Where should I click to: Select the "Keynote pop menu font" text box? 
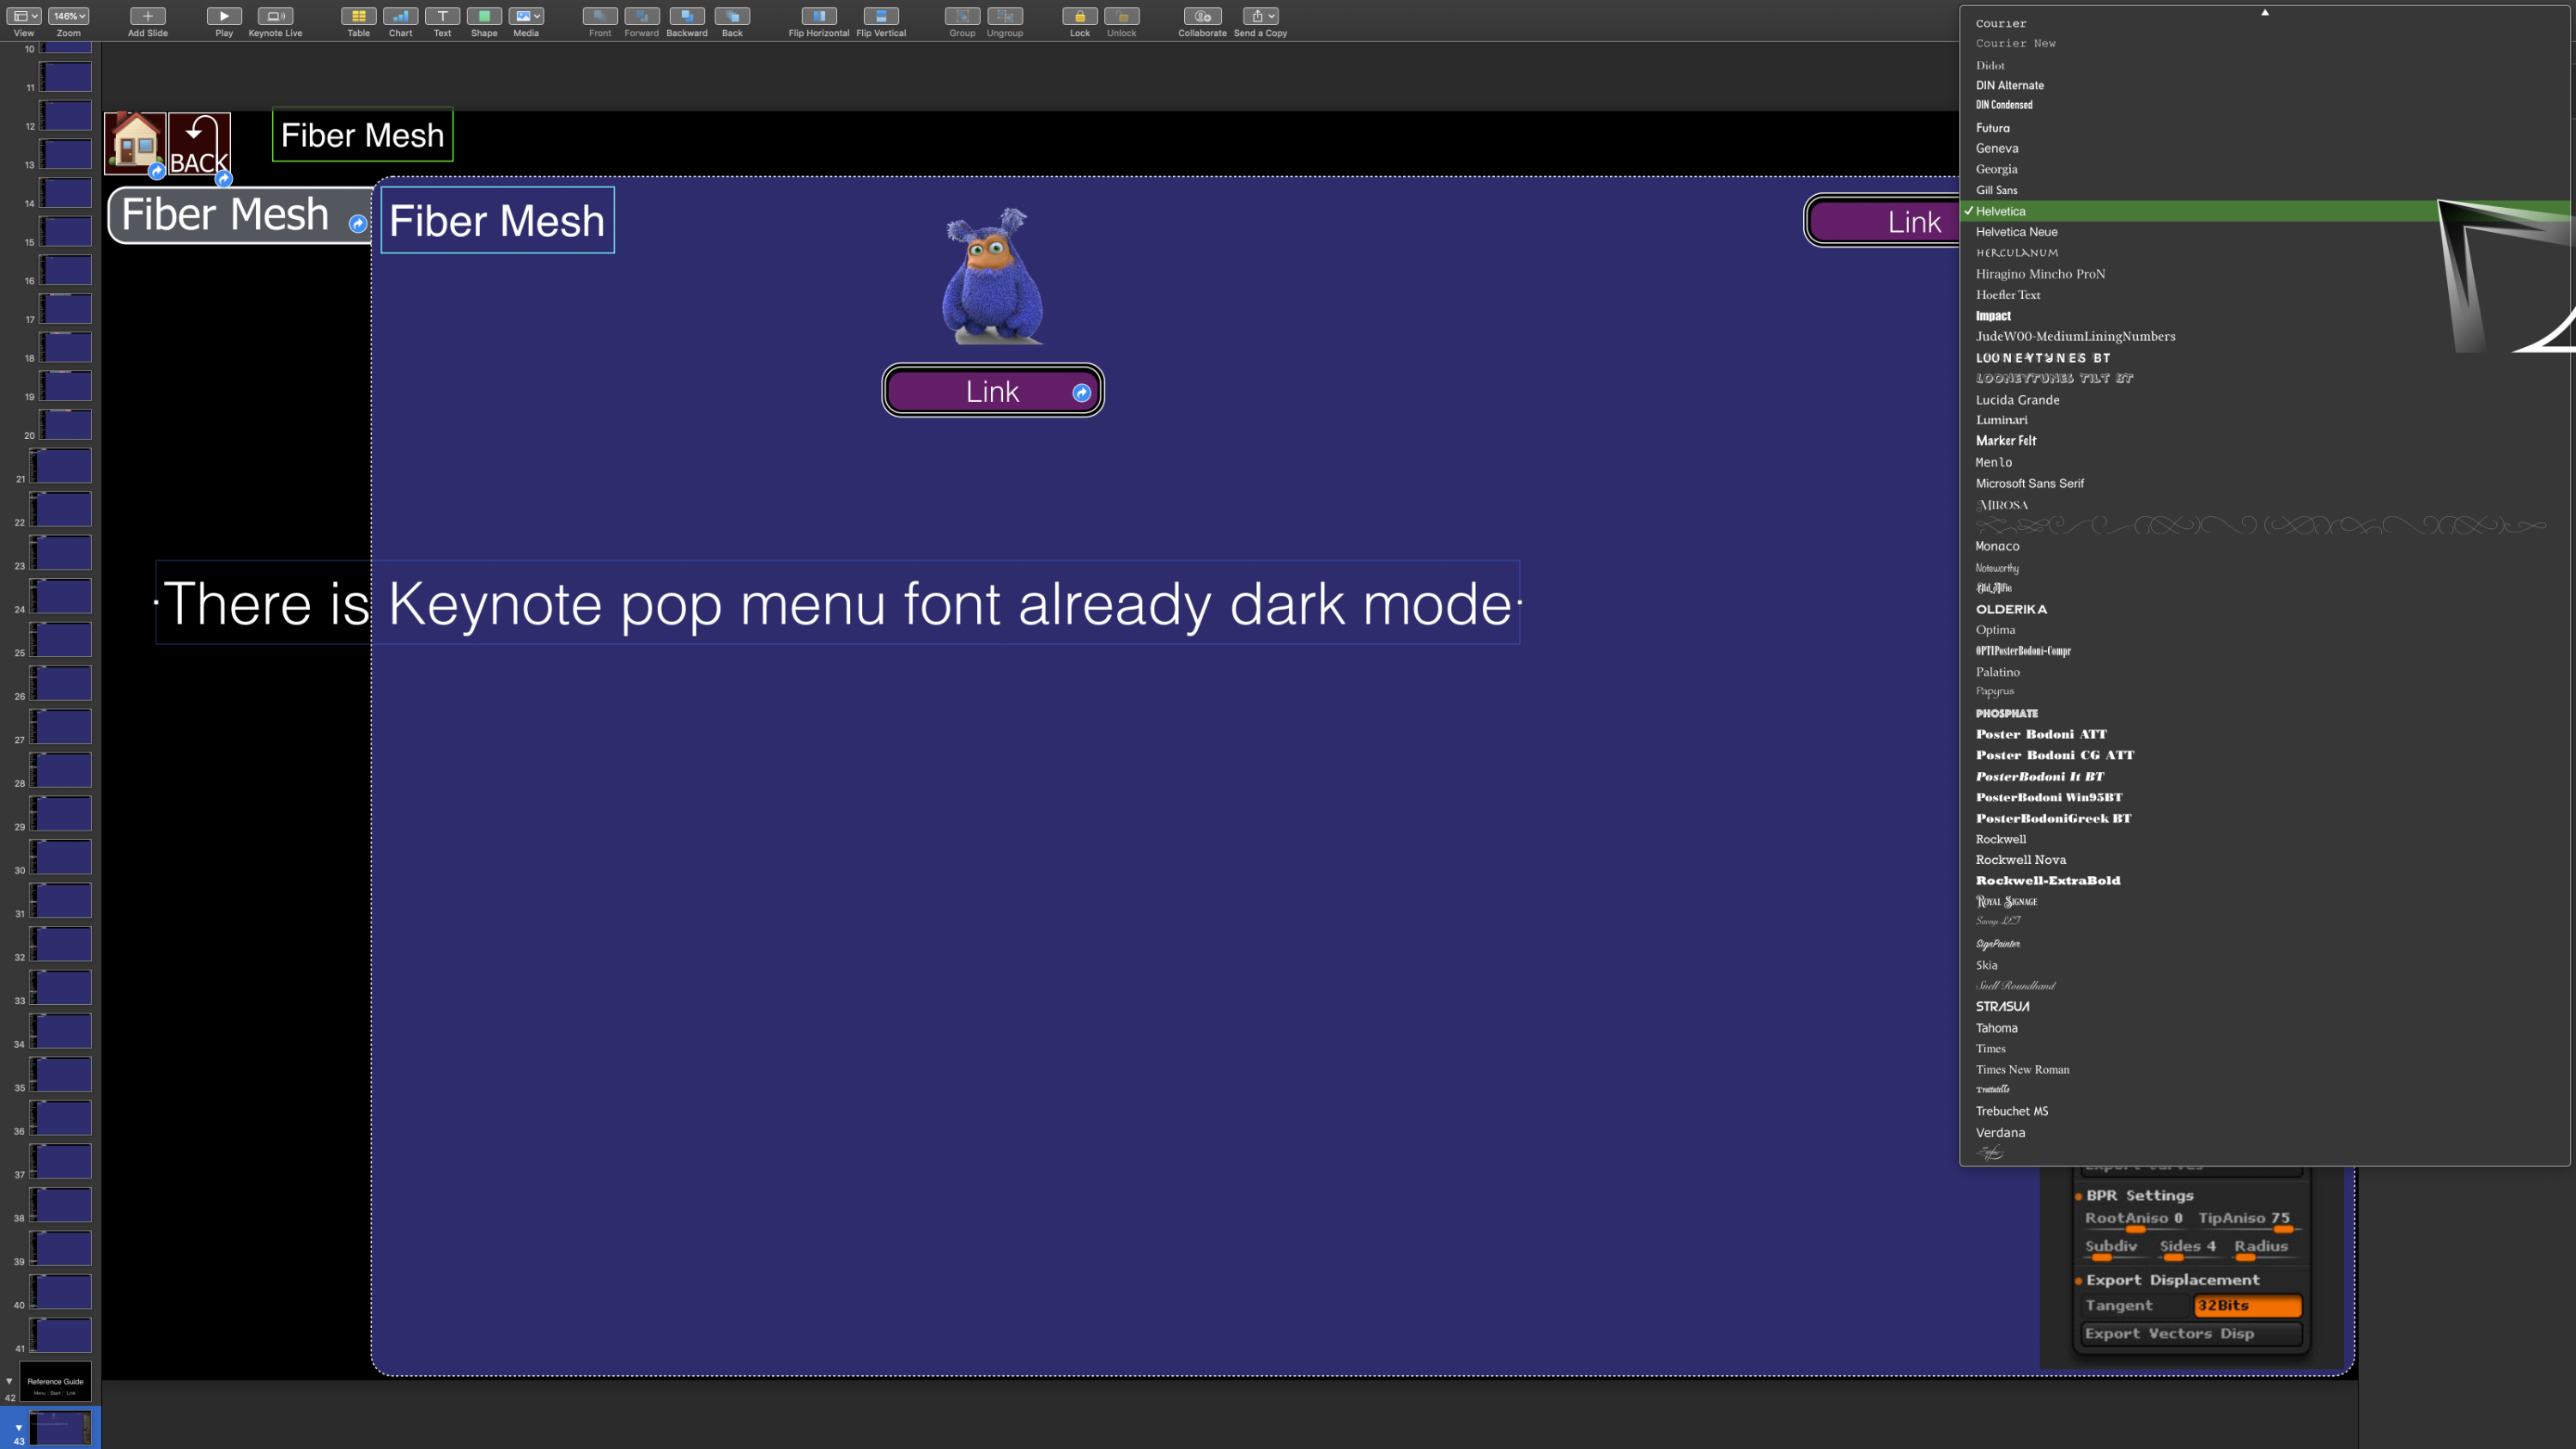838,603
